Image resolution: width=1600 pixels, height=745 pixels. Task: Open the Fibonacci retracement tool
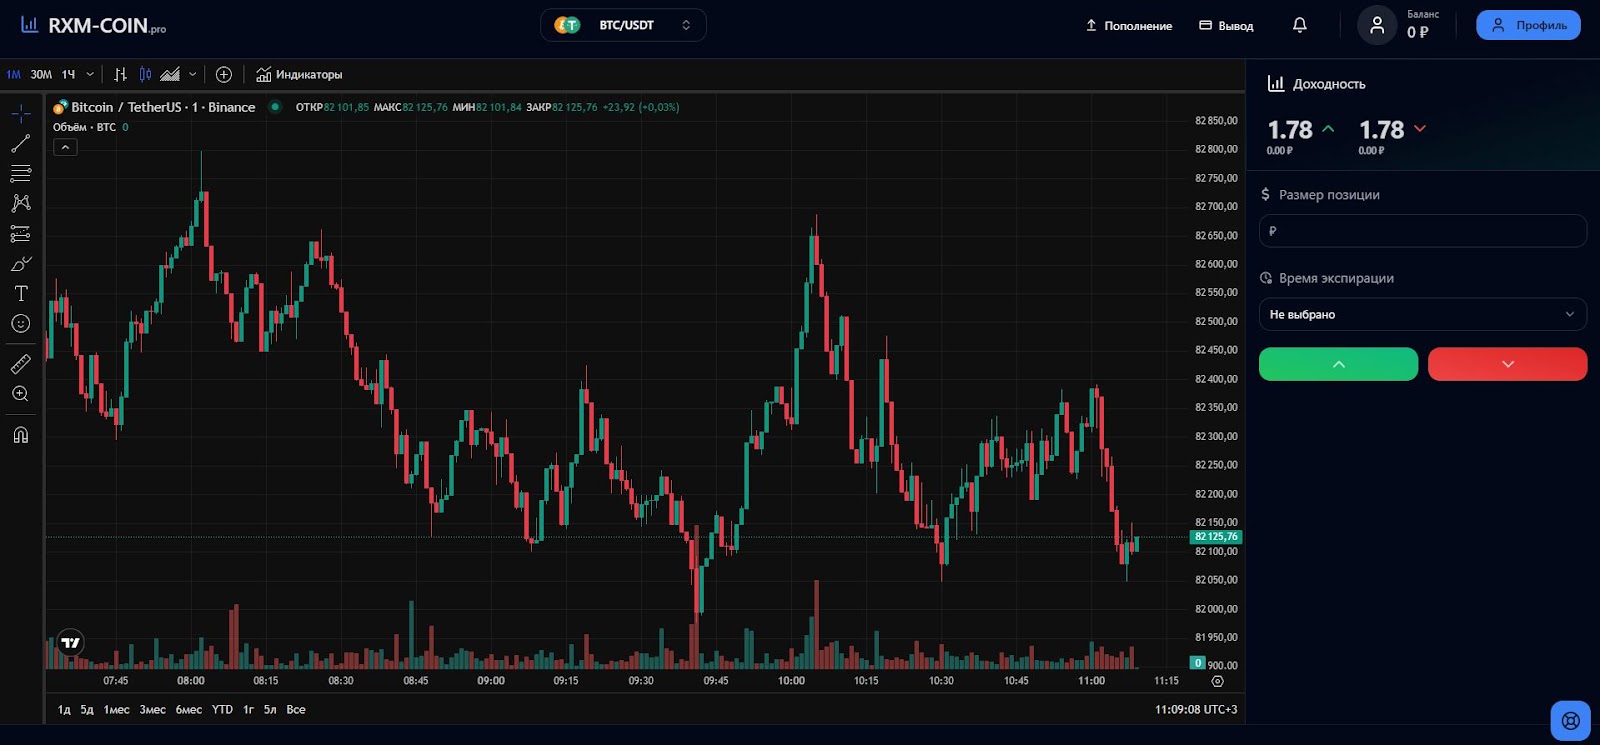pyautogui.click(x=20, y=174)
